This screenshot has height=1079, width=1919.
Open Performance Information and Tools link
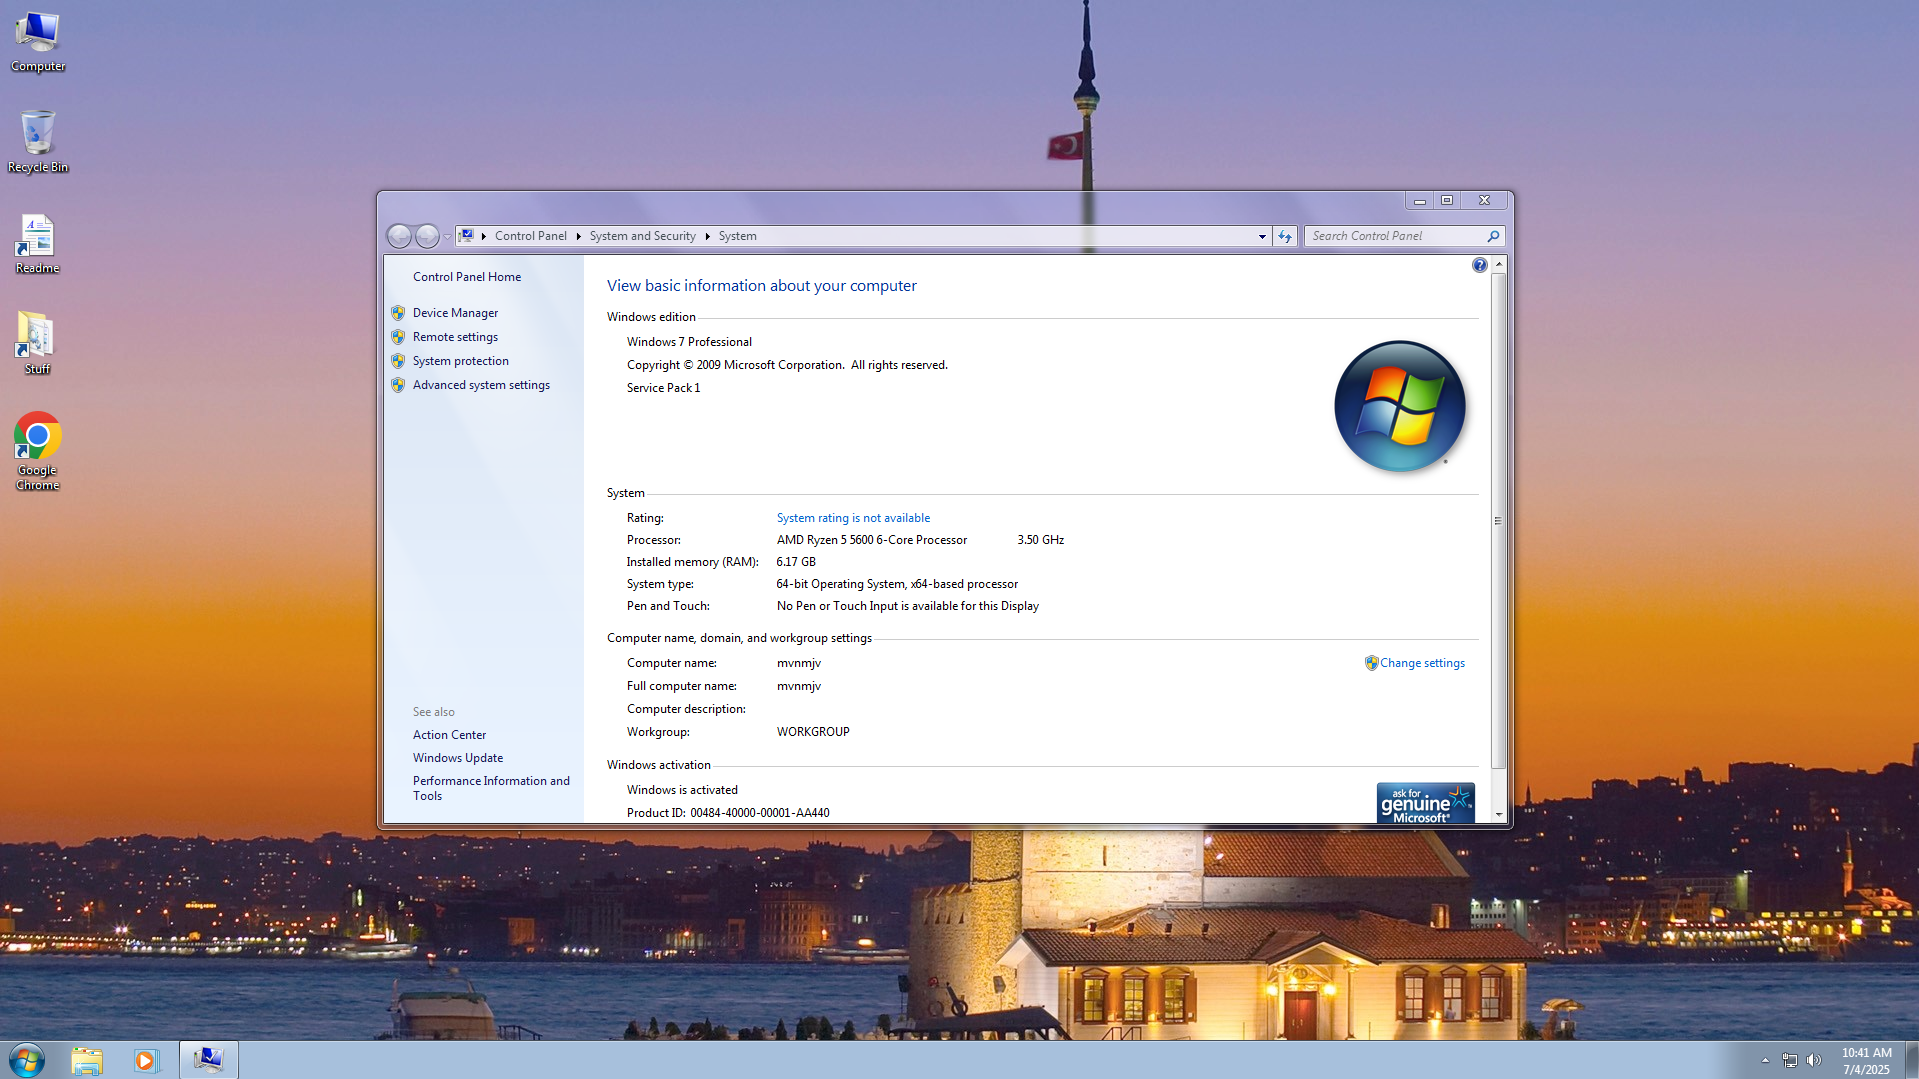pos(491,788)
